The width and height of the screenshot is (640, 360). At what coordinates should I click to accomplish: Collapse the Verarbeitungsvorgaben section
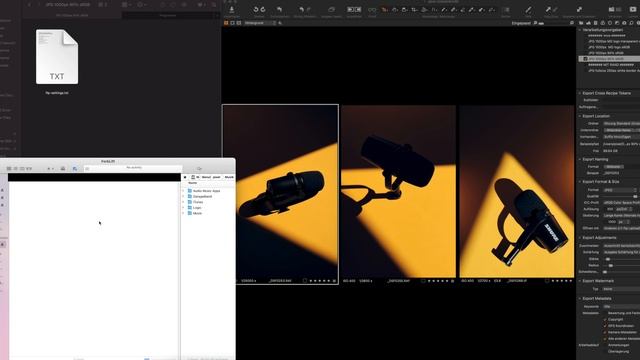click(580, 30)
